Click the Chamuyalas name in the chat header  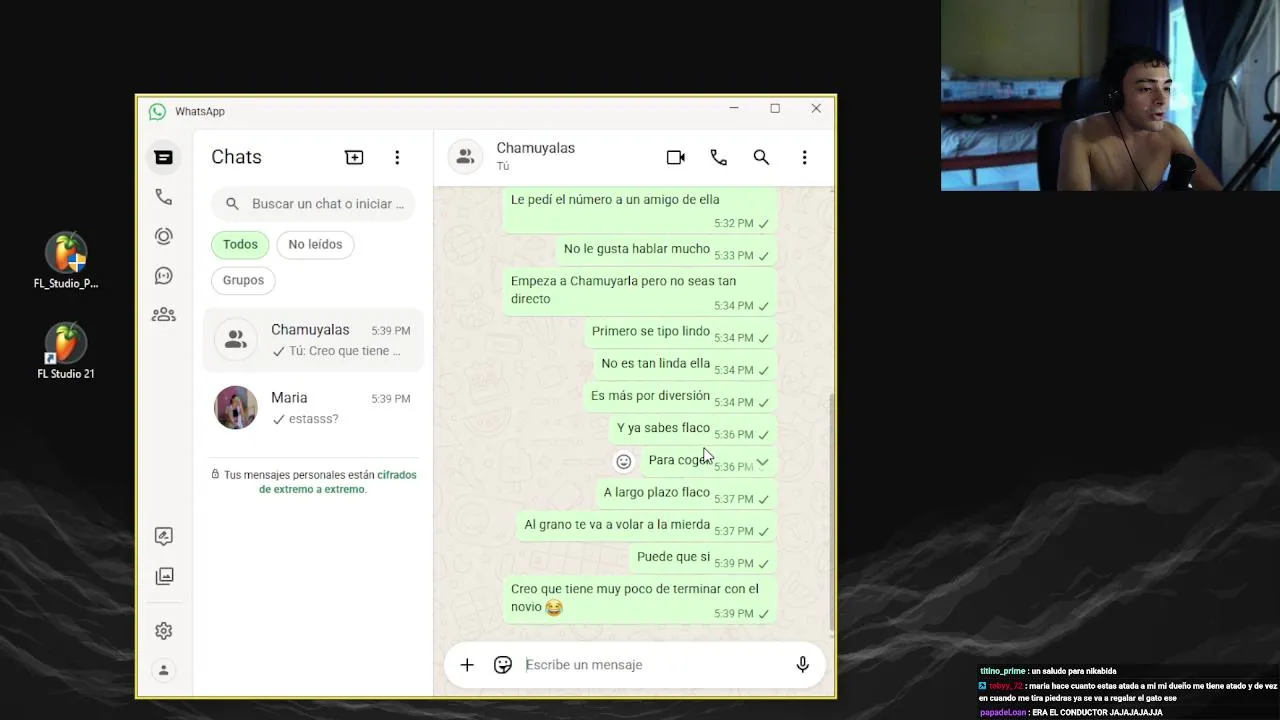click(535, 148)
